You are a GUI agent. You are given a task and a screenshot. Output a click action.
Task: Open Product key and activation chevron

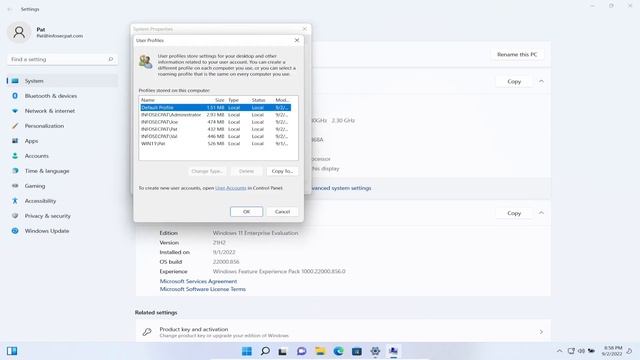click(541, 332)
